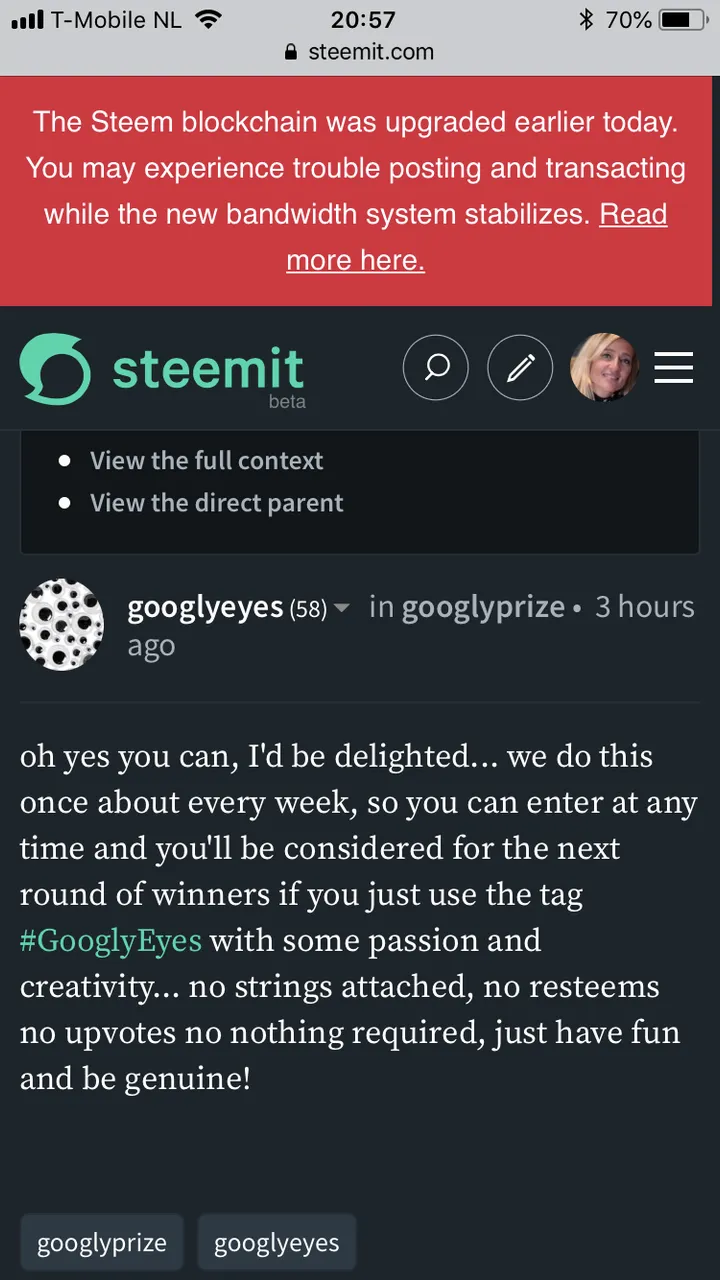Image resolution: width=720 pixels, height=1280 pixels.
Task: Open your profile avatar in header
Action: point(604,368)
